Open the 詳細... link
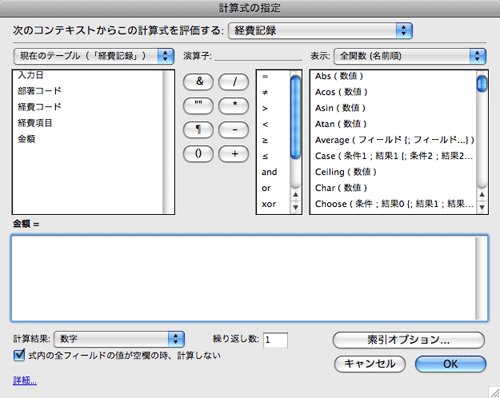The width and height of the screenshot is (500, 398). pos(25,380)
